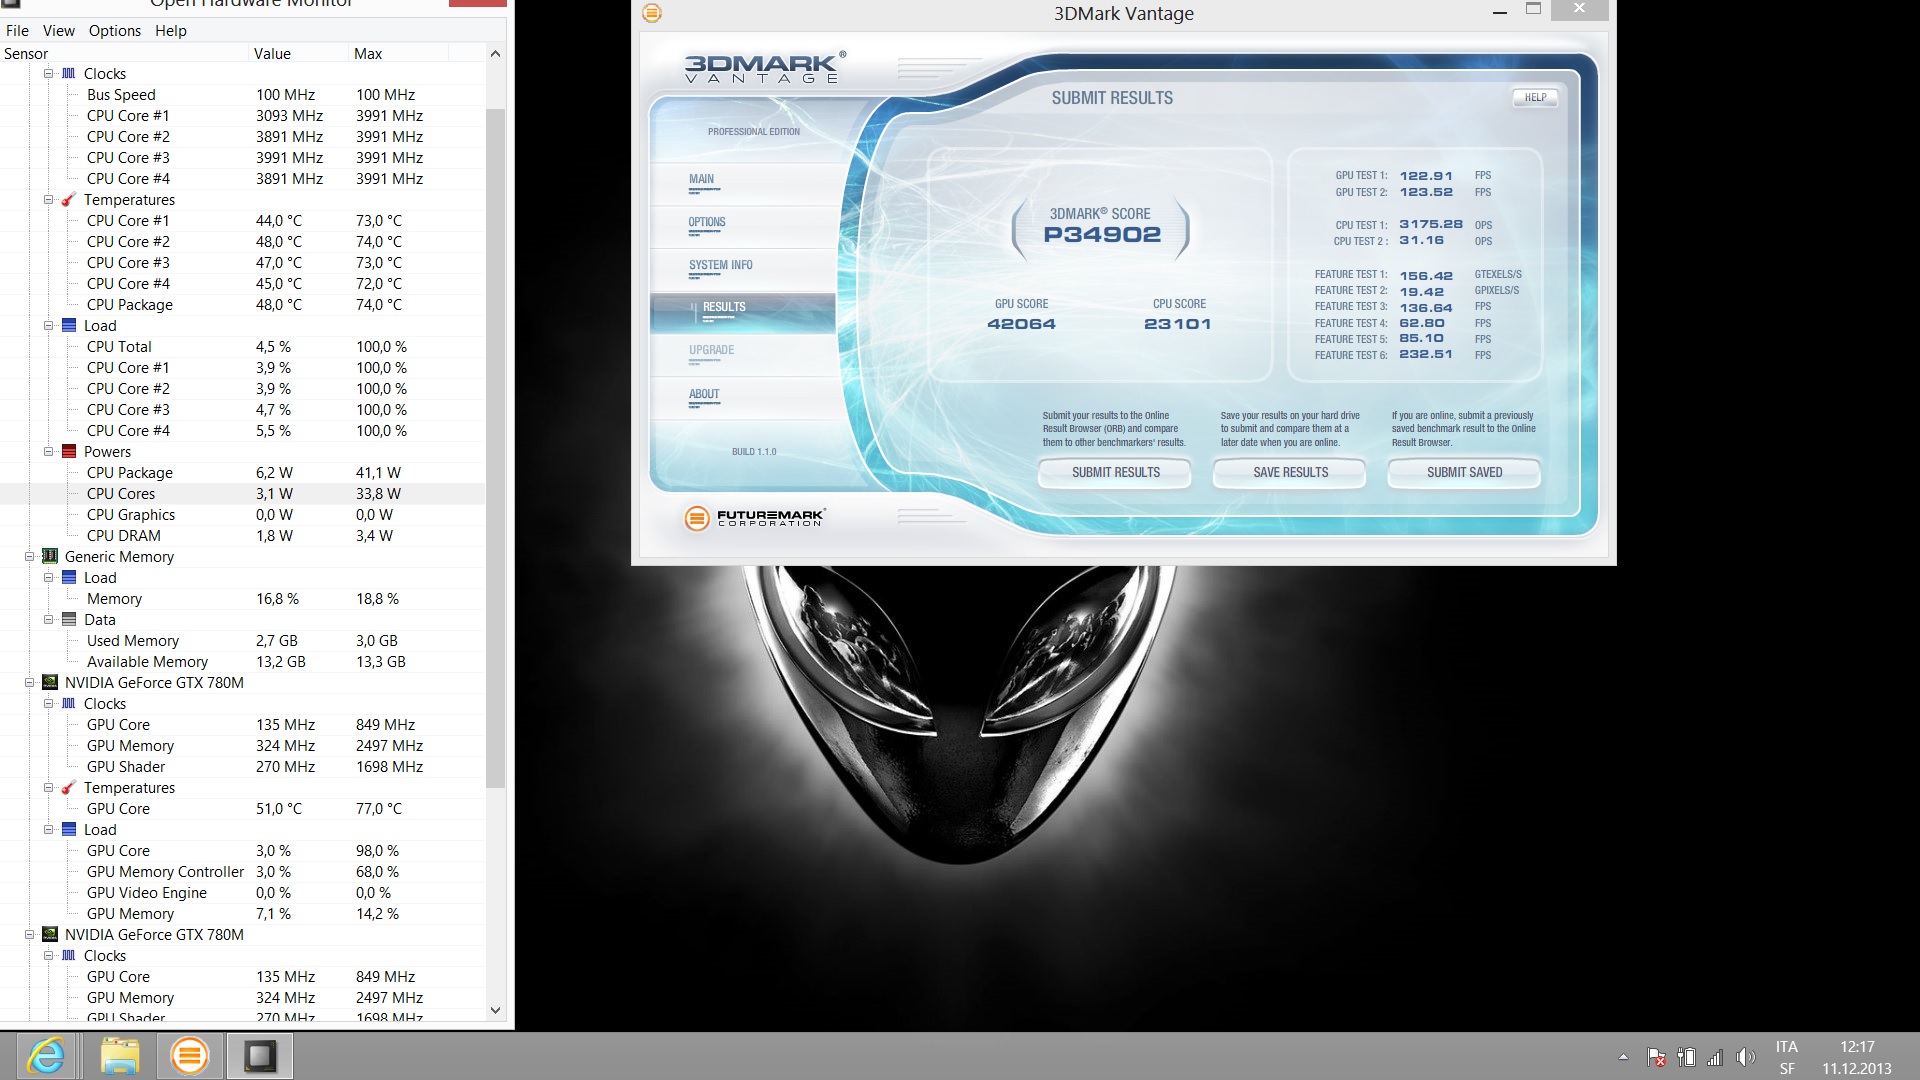Click the CPU Clocks group icon
Screen dimensions: 1920x1080
tap(69, 74)
